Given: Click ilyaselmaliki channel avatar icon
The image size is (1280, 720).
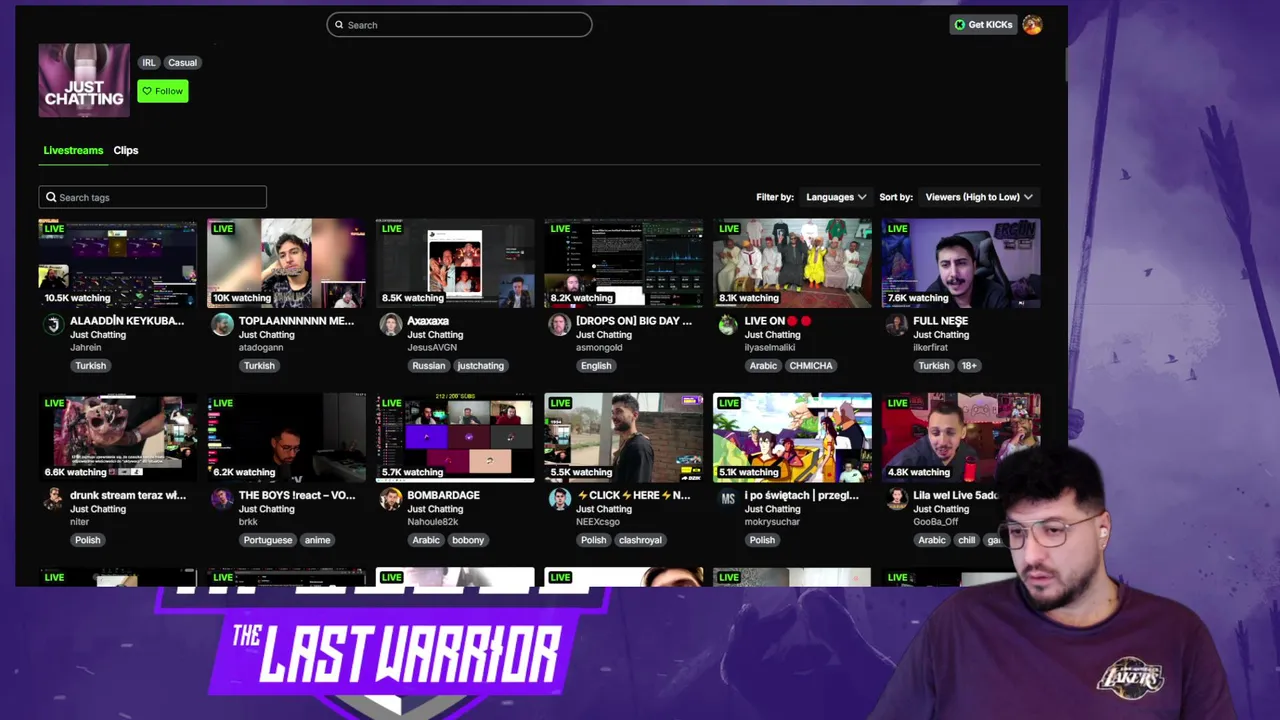Looking at the screenshot, I should click(728, 324).
